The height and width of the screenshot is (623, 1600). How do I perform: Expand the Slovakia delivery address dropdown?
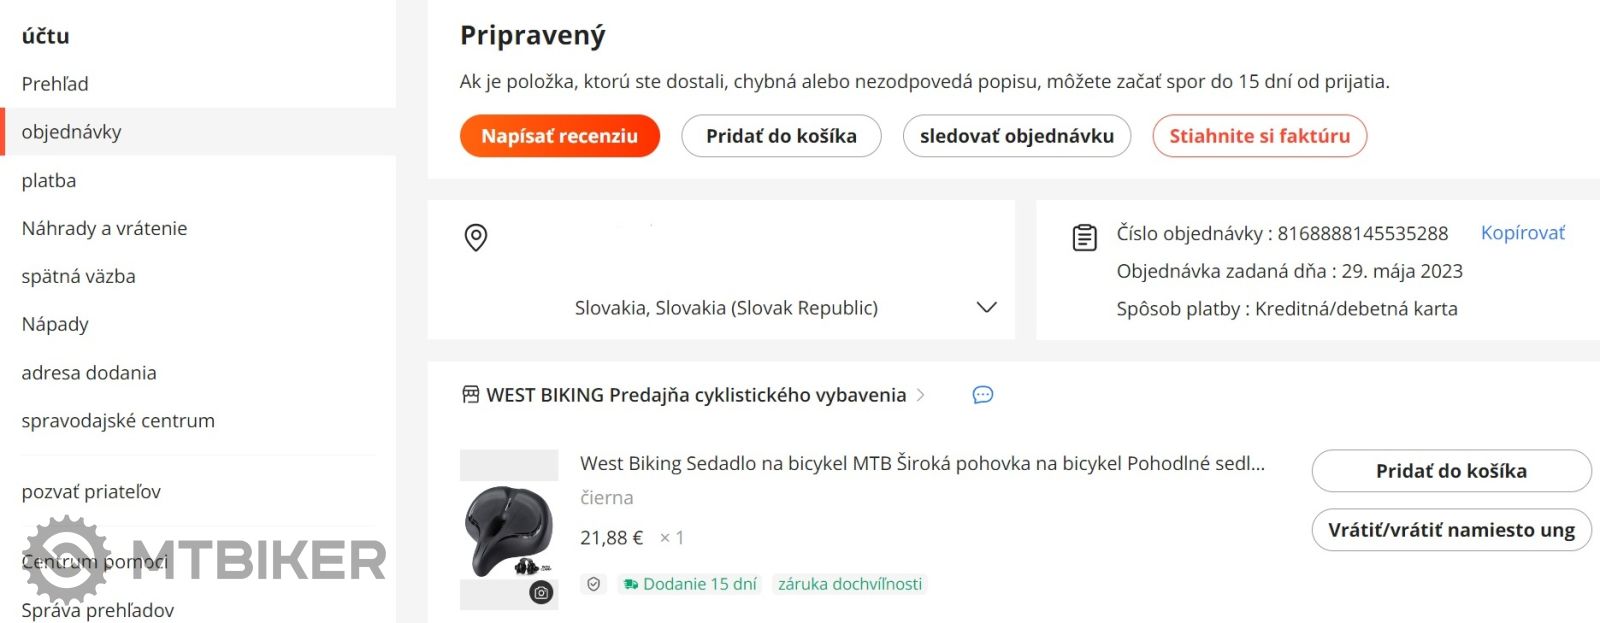(x=986, y=307)
